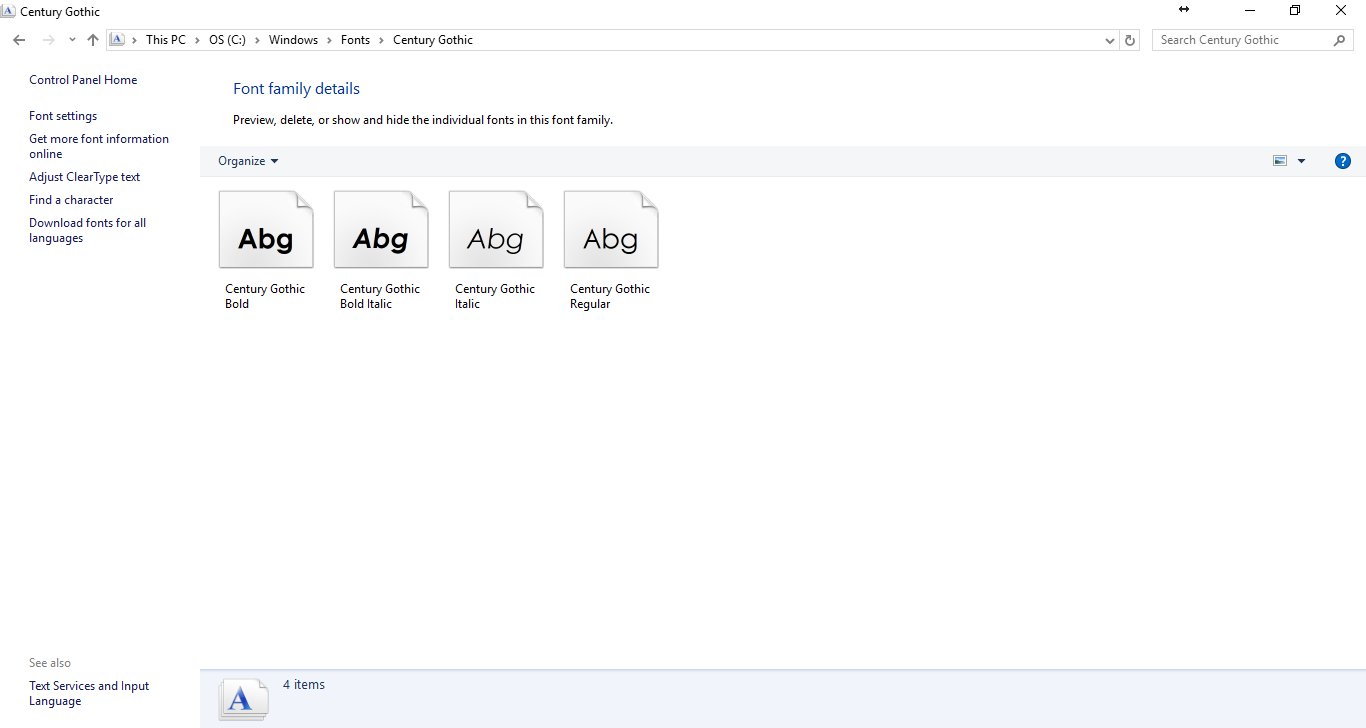Viewport: 1366px width, 728px height.
Task: Click the 4 items status text
Action: tap(304, 685)
